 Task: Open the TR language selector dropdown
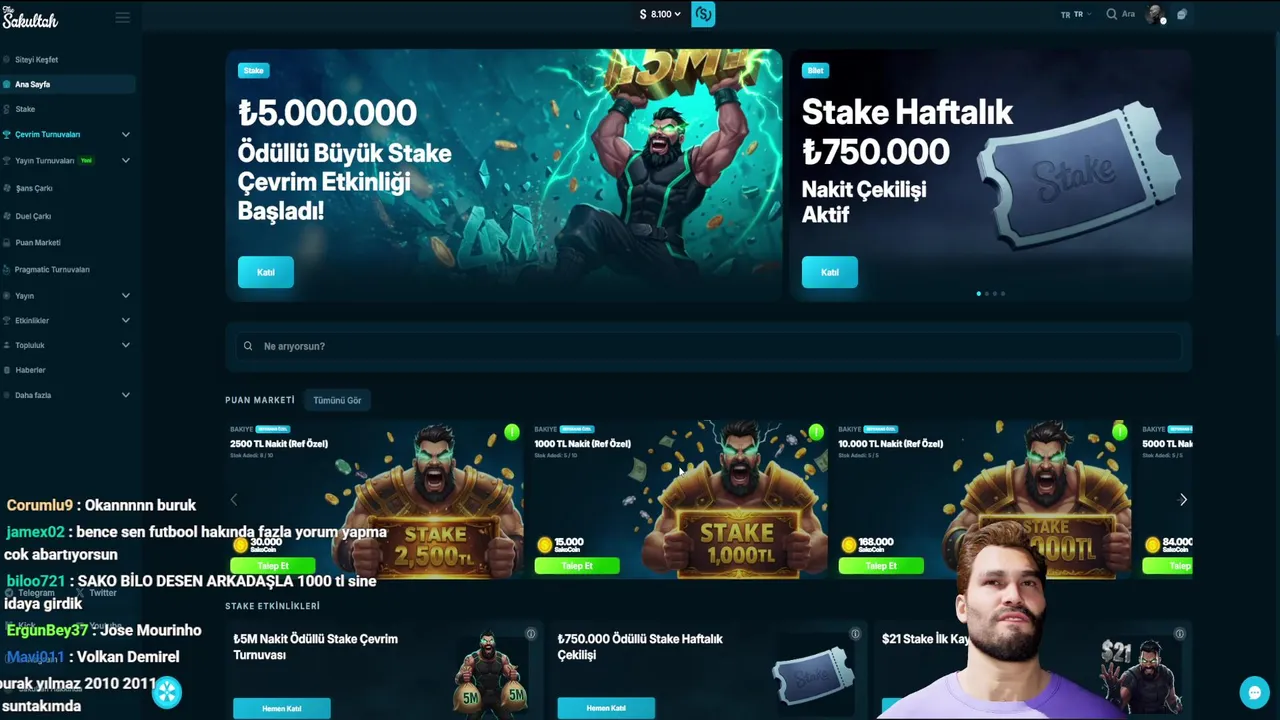coord(1076,14)
